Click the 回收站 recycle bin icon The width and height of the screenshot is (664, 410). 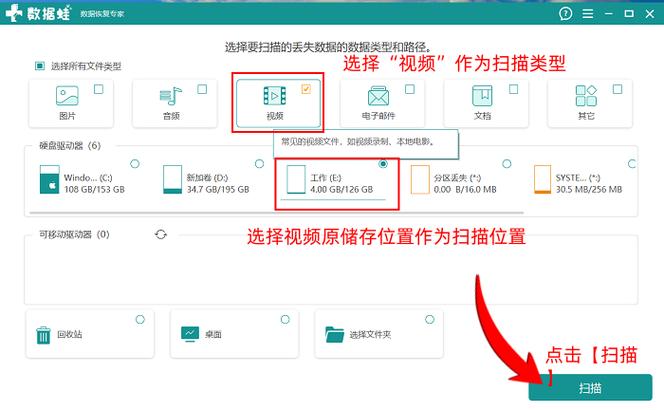coord(43,335)
